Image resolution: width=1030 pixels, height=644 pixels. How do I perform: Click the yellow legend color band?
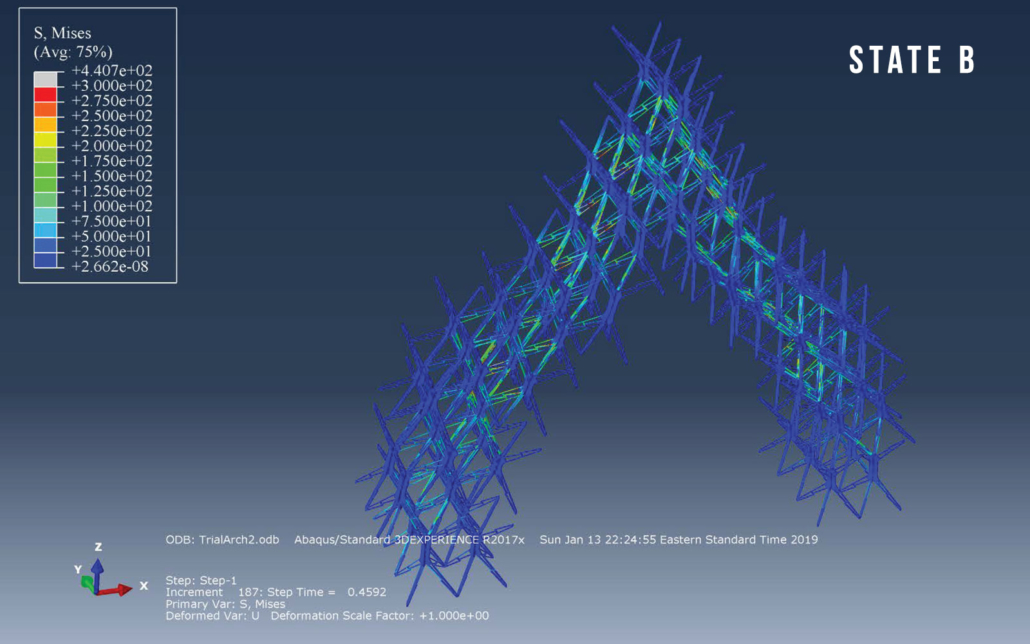coord(46,139)
